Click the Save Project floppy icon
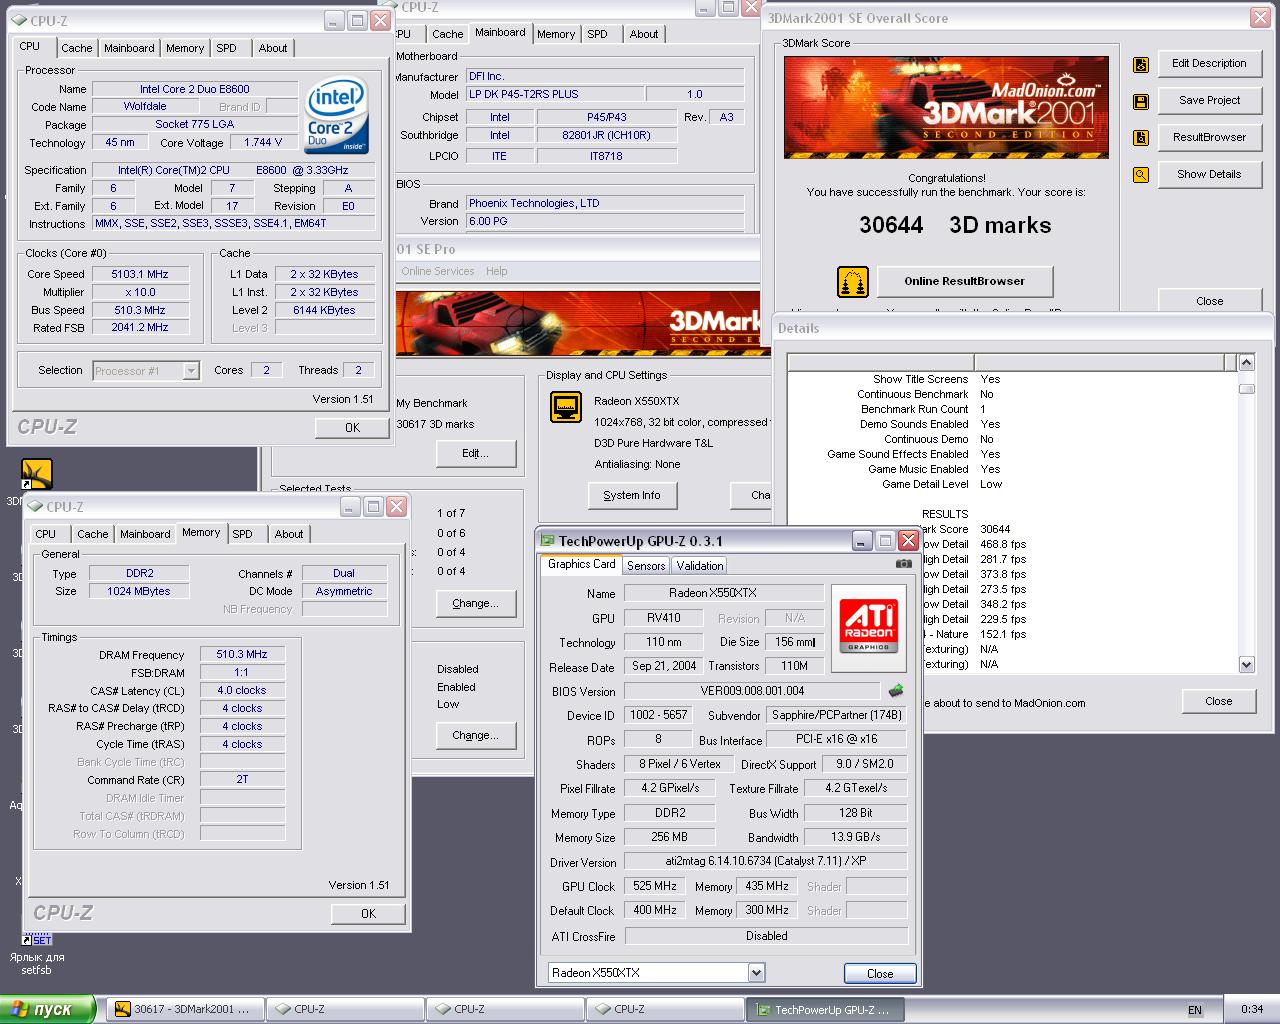1280x1024 pixels. pyautogui.click(x=1141, y=101)
